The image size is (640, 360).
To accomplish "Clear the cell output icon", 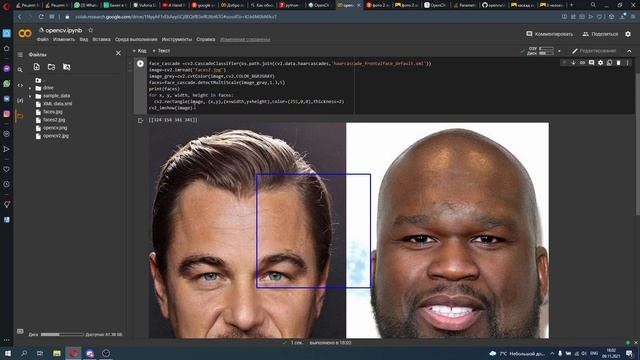I will 140,120.
